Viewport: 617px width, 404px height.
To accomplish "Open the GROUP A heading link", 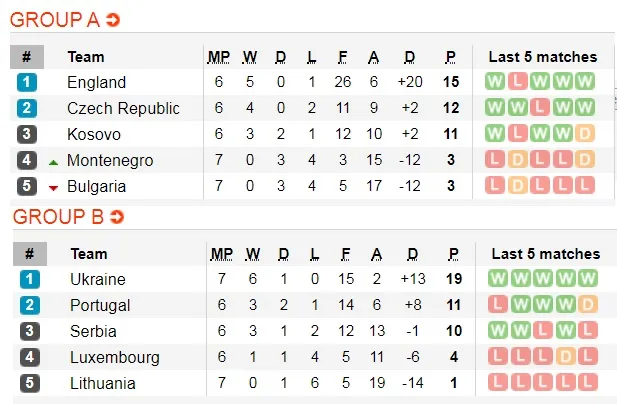I will tap(55, 20).
